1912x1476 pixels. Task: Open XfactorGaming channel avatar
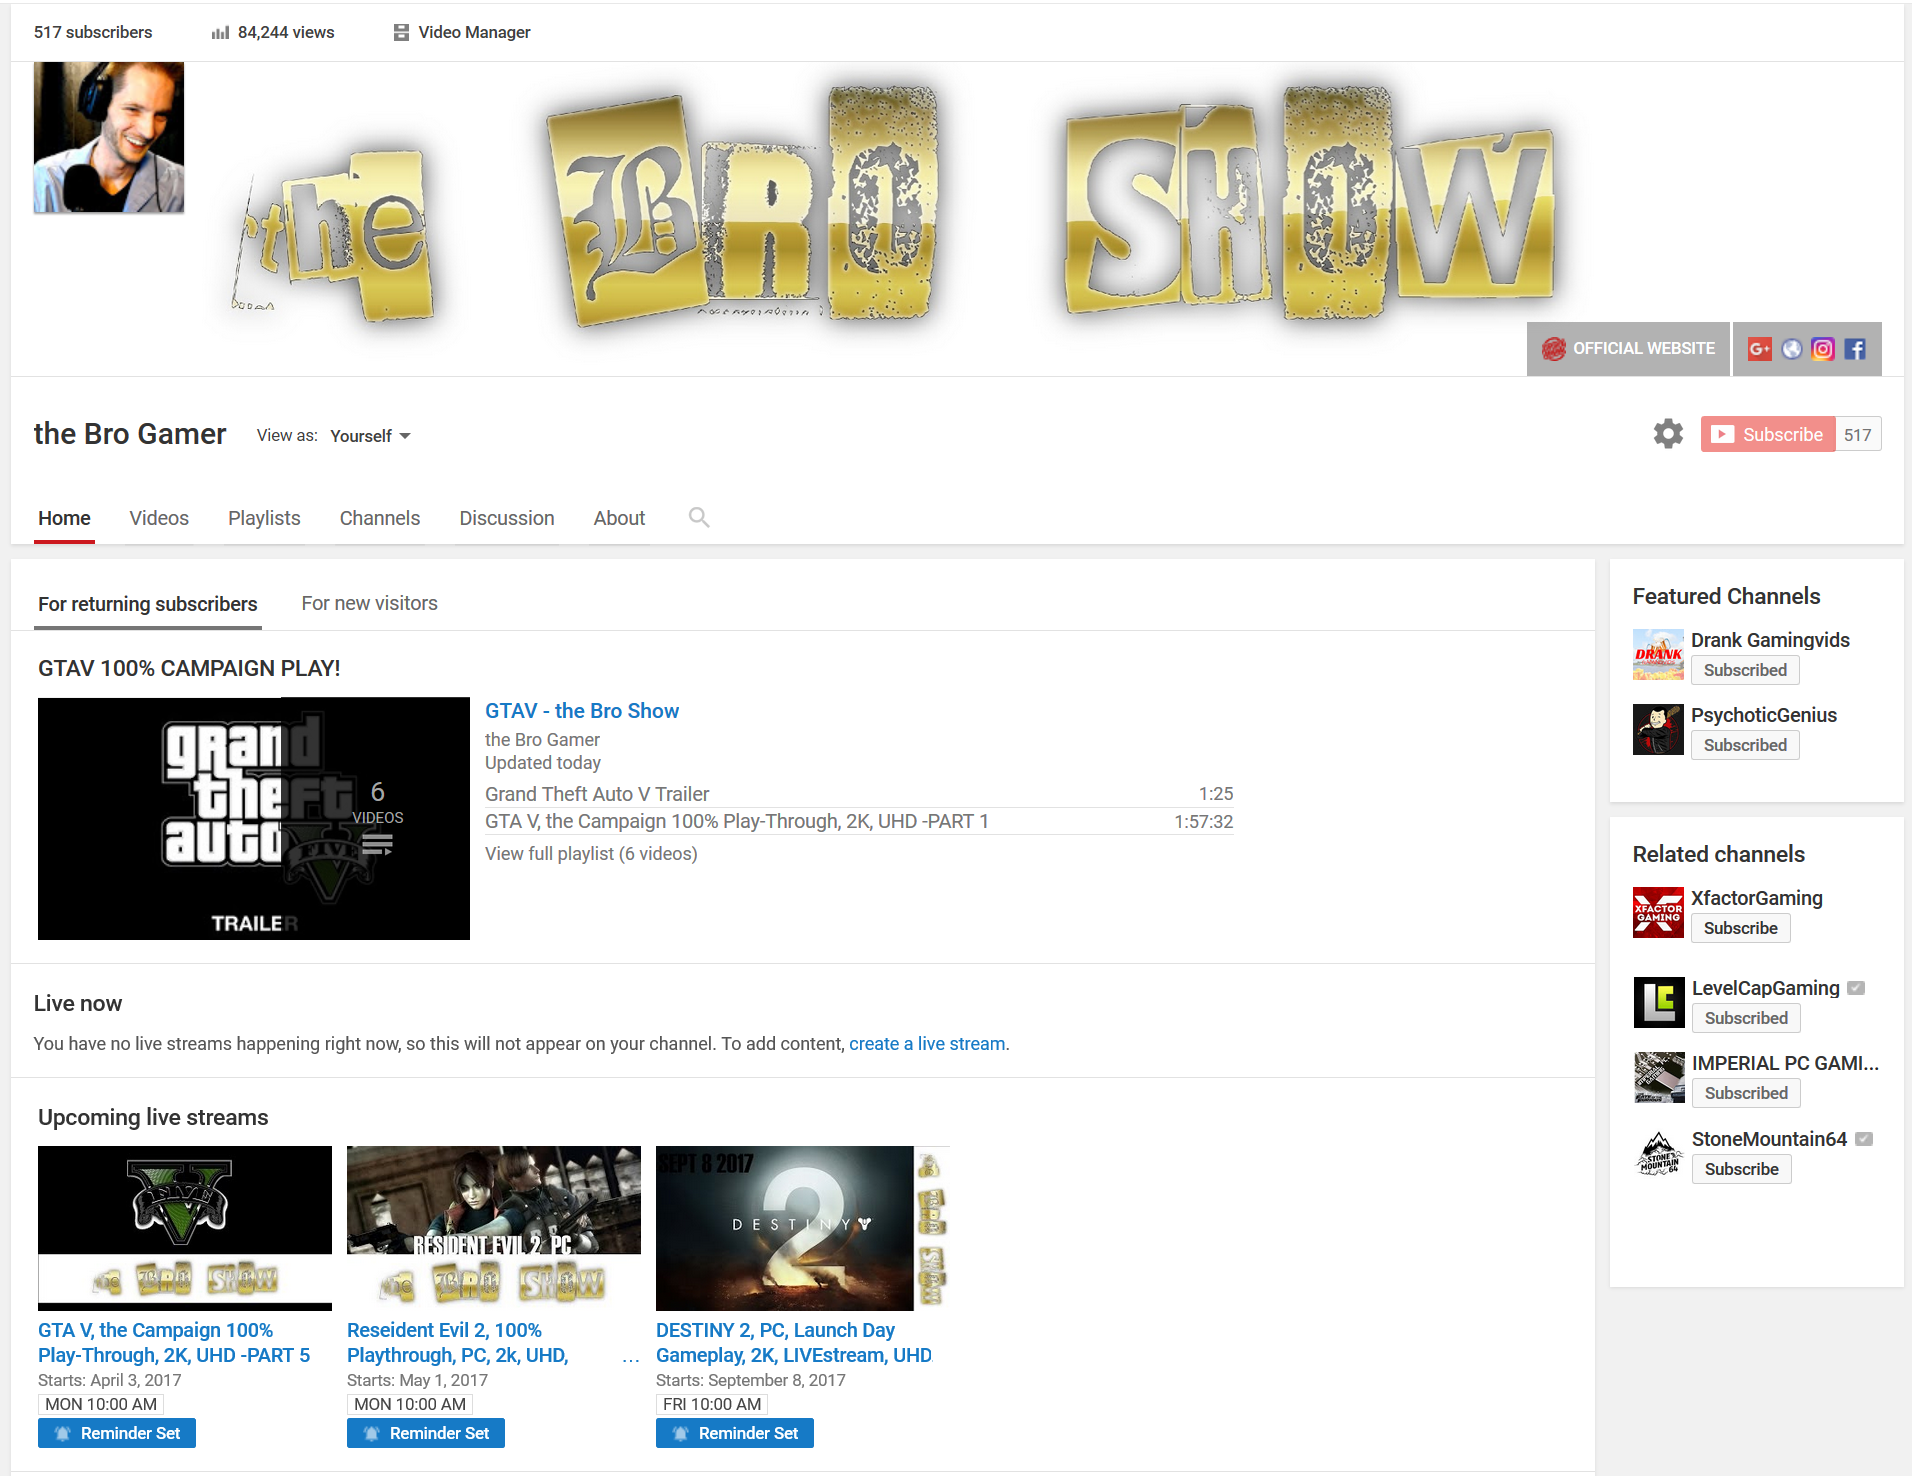[x=1658, y=912]
